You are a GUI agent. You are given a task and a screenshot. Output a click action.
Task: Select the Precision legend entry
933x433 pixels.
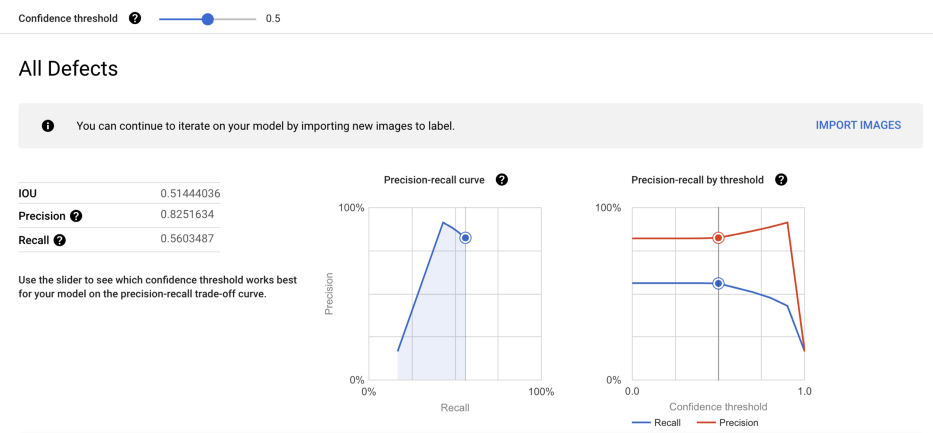pyautogui.click(x=727, y=423)
